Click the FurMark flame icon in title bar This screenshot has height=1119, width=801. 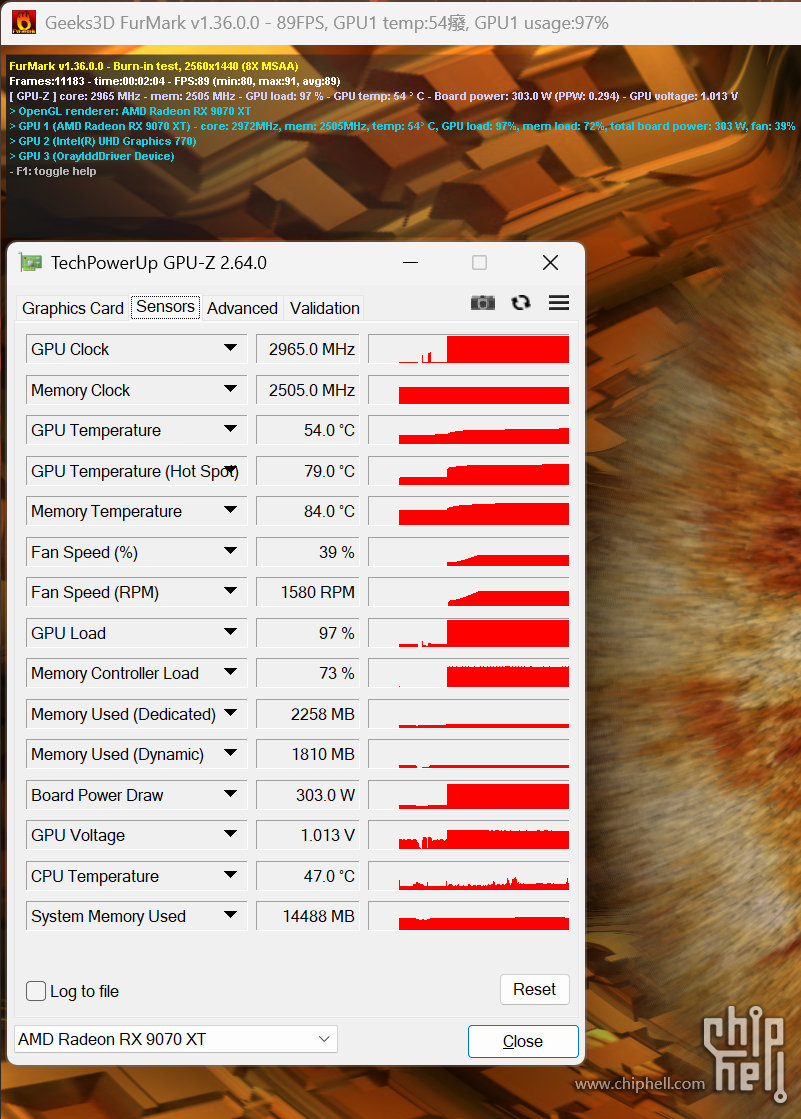[24, 23]
